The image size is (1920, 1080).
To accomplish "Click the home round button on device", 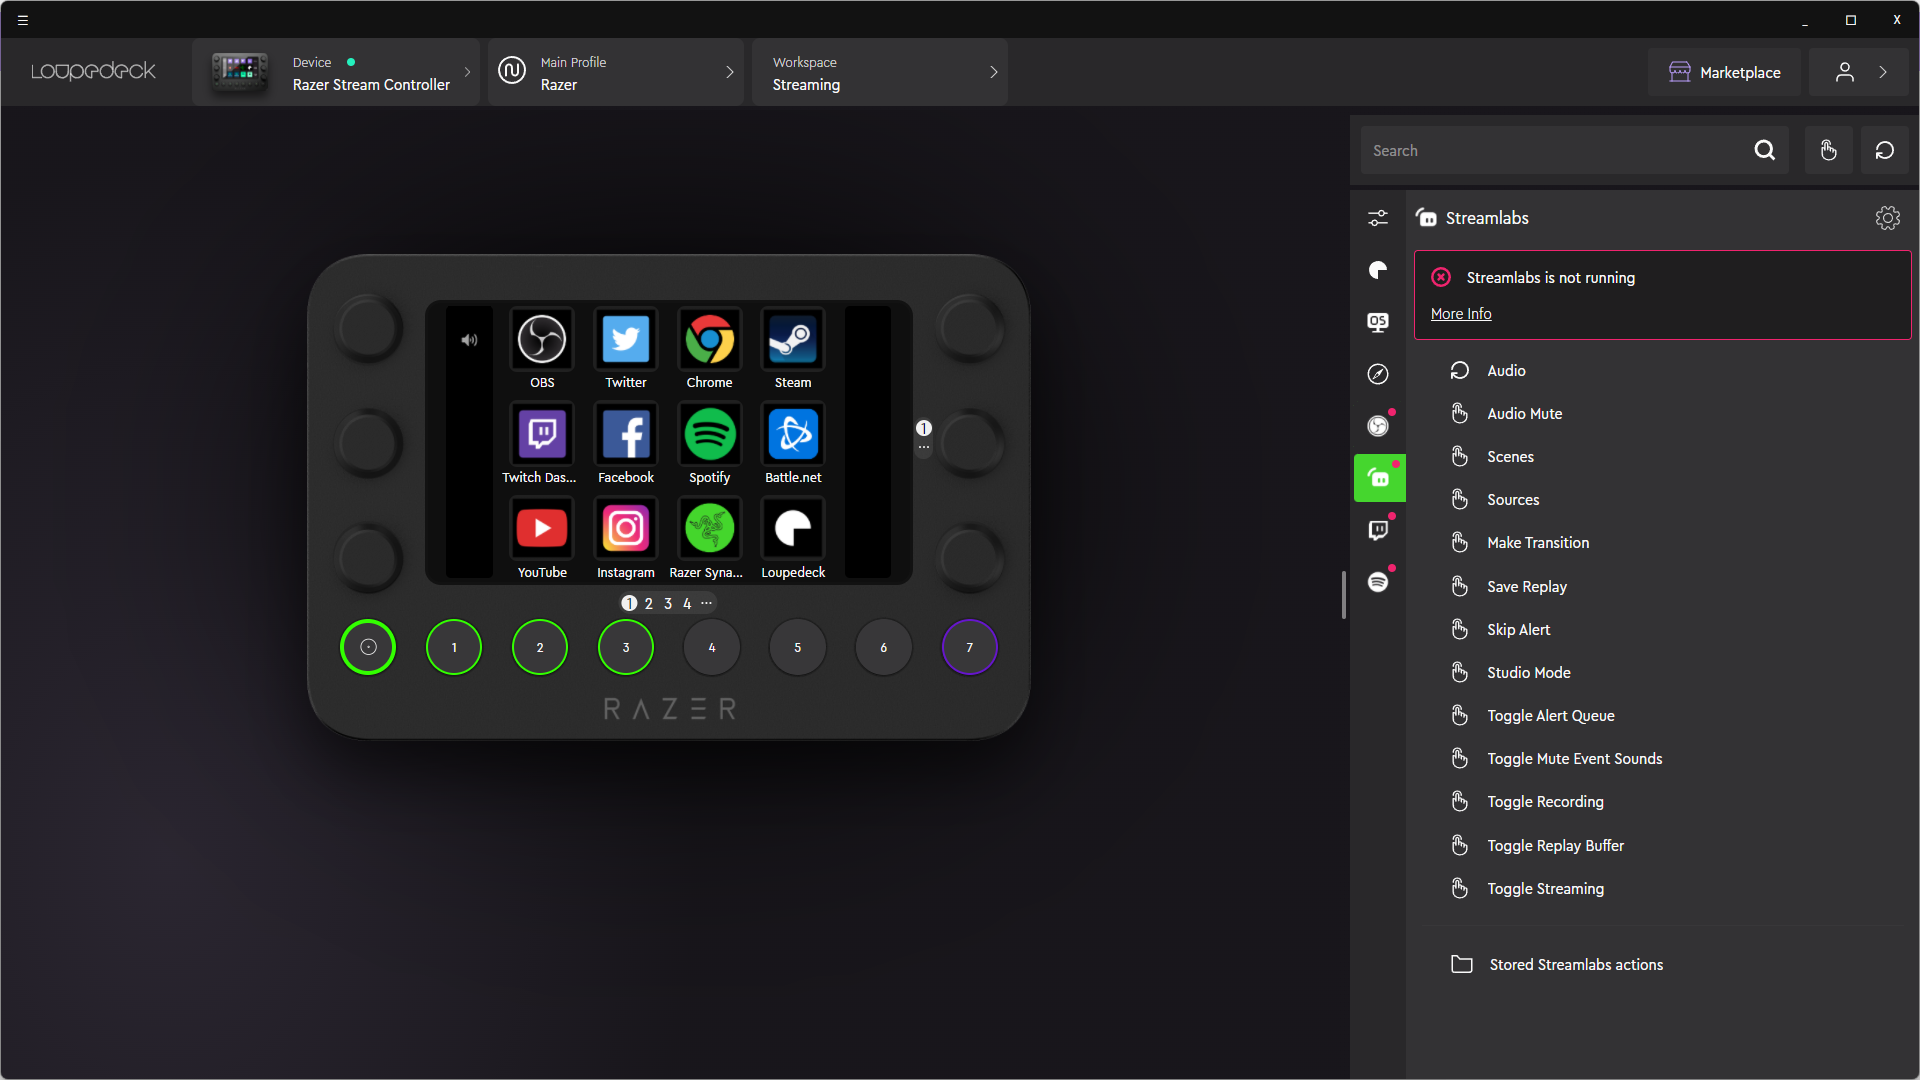I will pos(368,647).
